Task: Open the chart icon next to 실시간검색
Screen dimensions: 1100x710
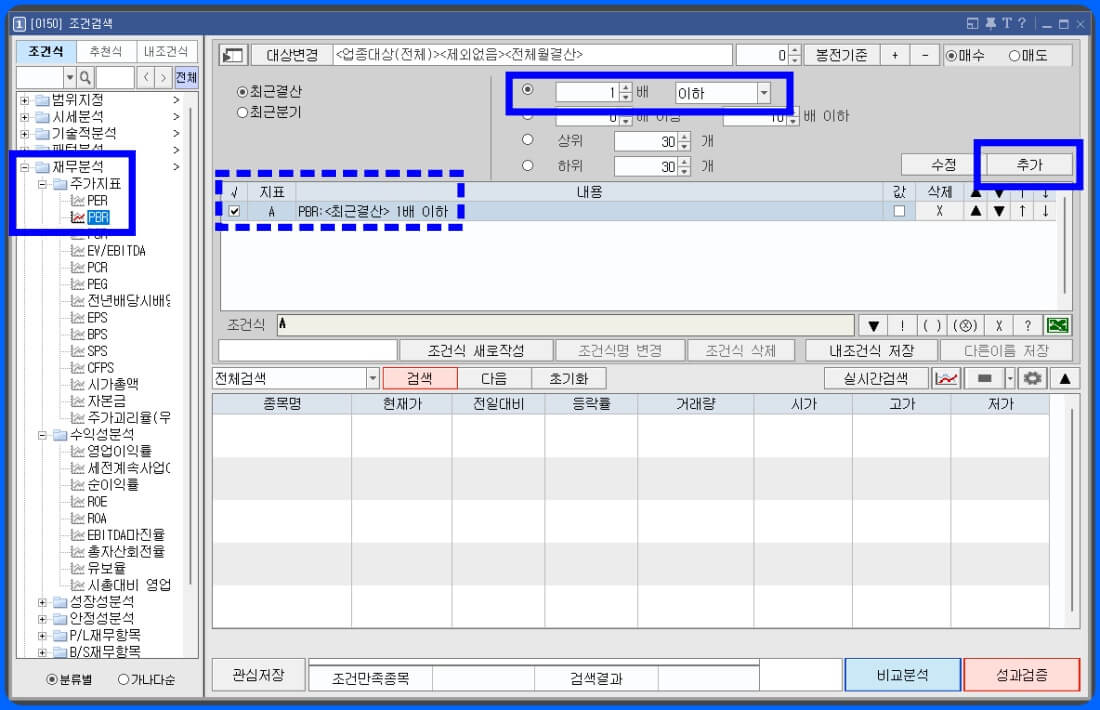Action: [946, 379]
